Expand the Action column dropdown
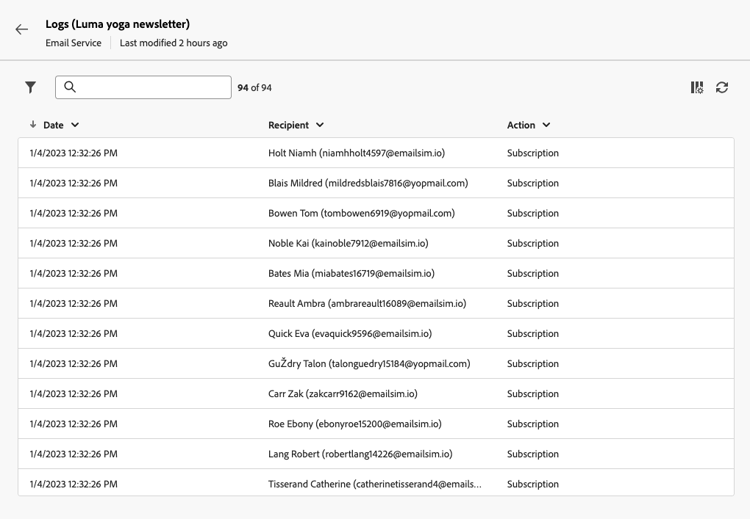The image size is (750, 519). click(x=546, y=125)
